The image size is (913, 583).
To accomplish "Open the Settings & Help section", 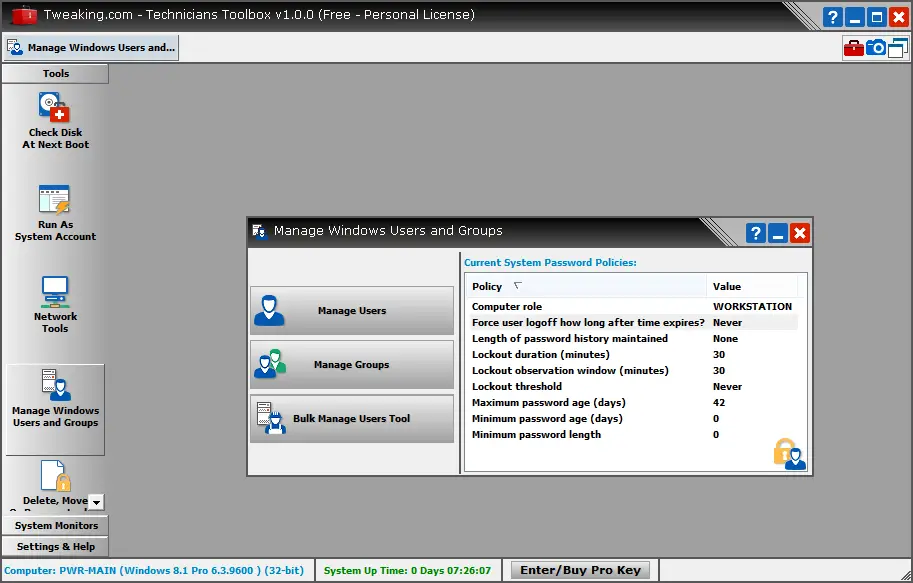I will pyautogui.click(x=55, y=546).
